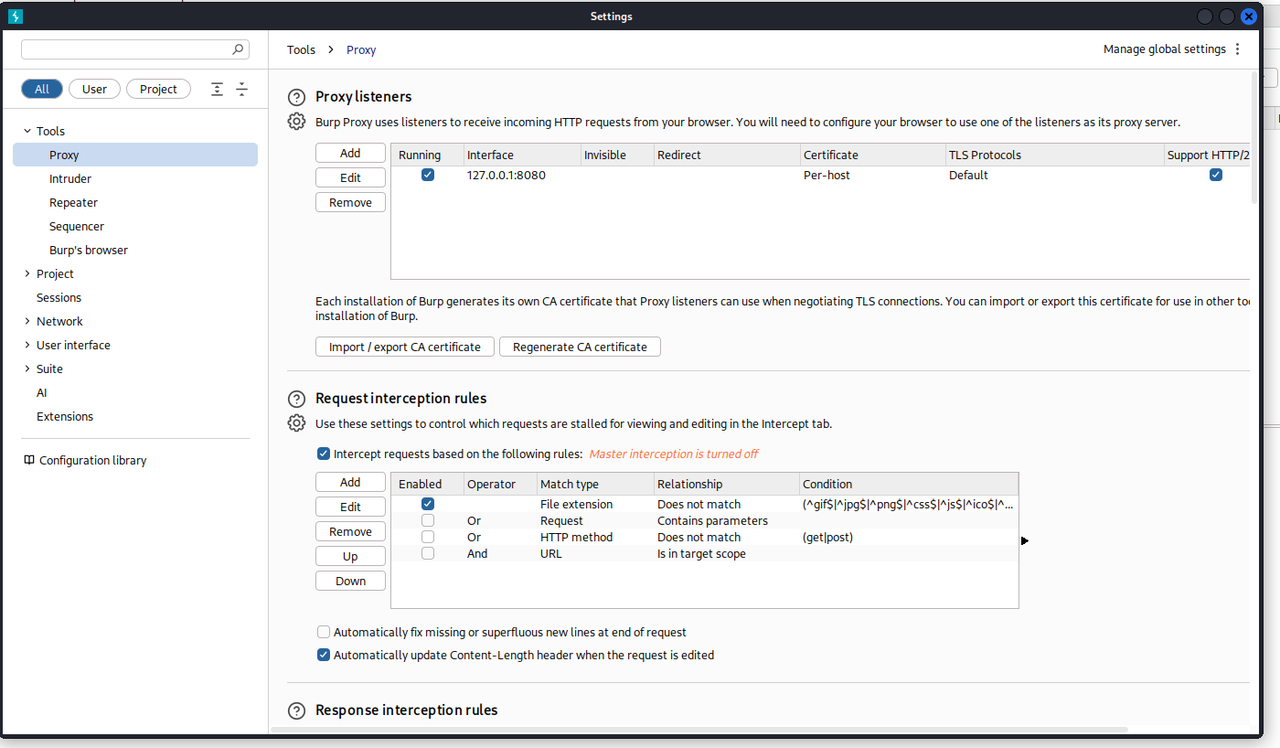The image size is (1280, 748).
Task: Click Master interception is turned off text
Action: point(673,454)
